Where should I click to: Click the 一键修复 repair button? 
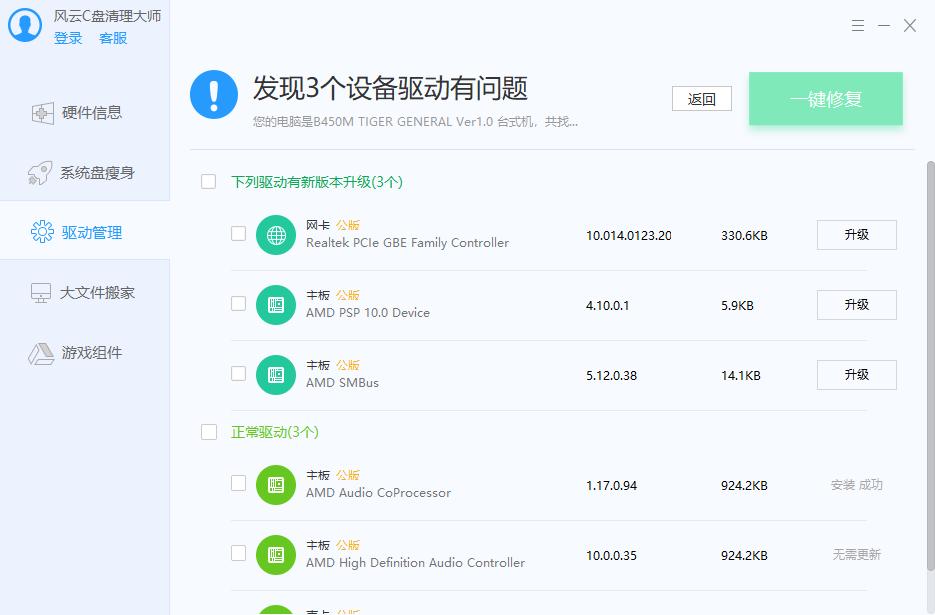tap(826, 99)
